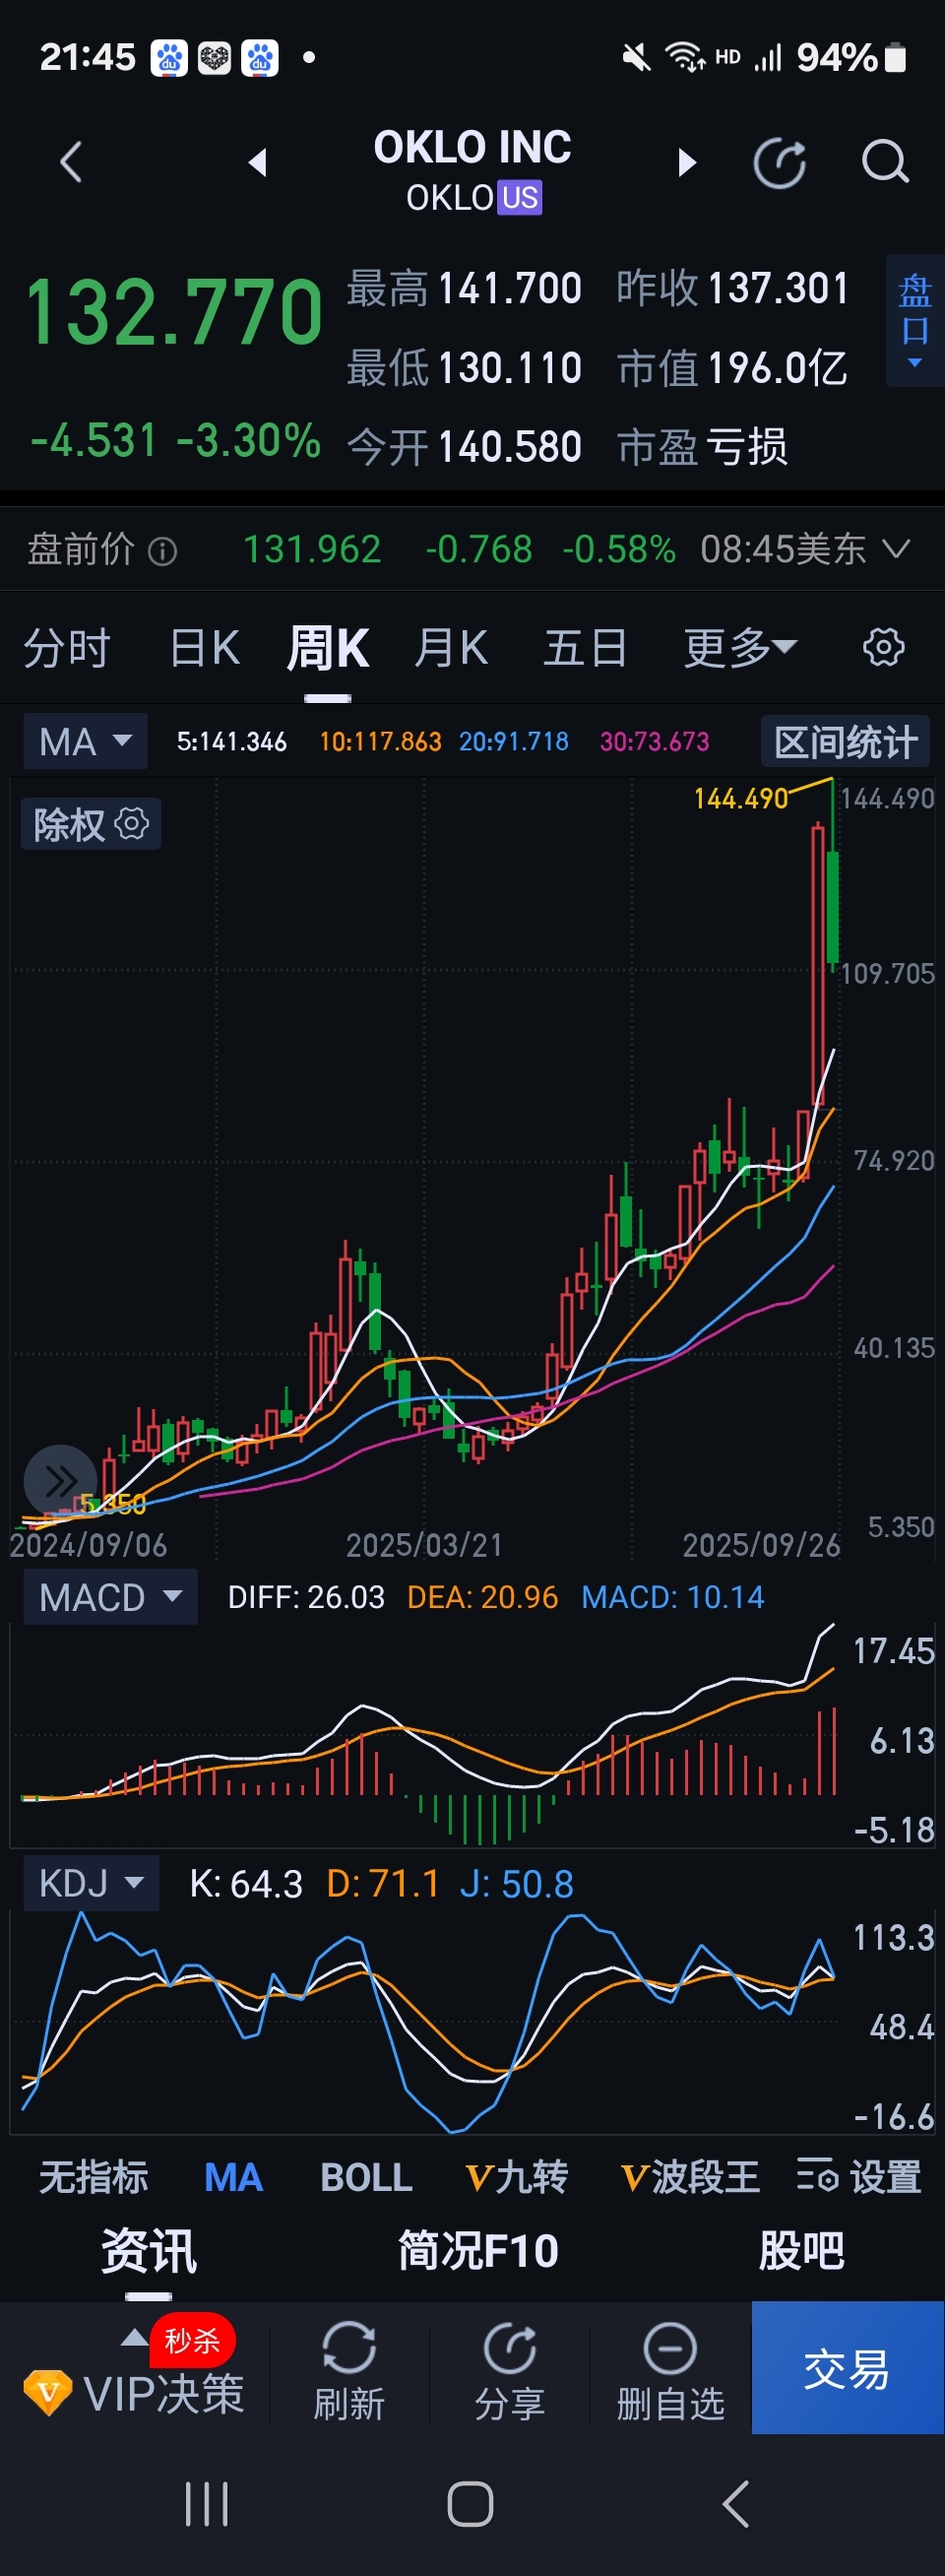Tap the 秒杀 red badge
This screenshot has height=2576, width=945.
(x=192, y=2340)
